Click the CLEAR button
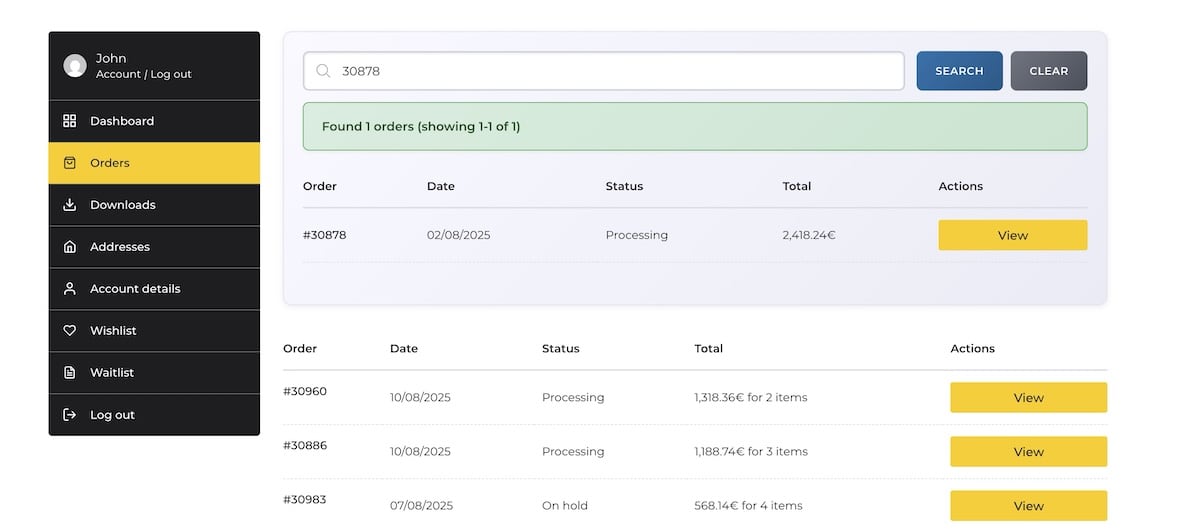 click(x=1049, y=71)
